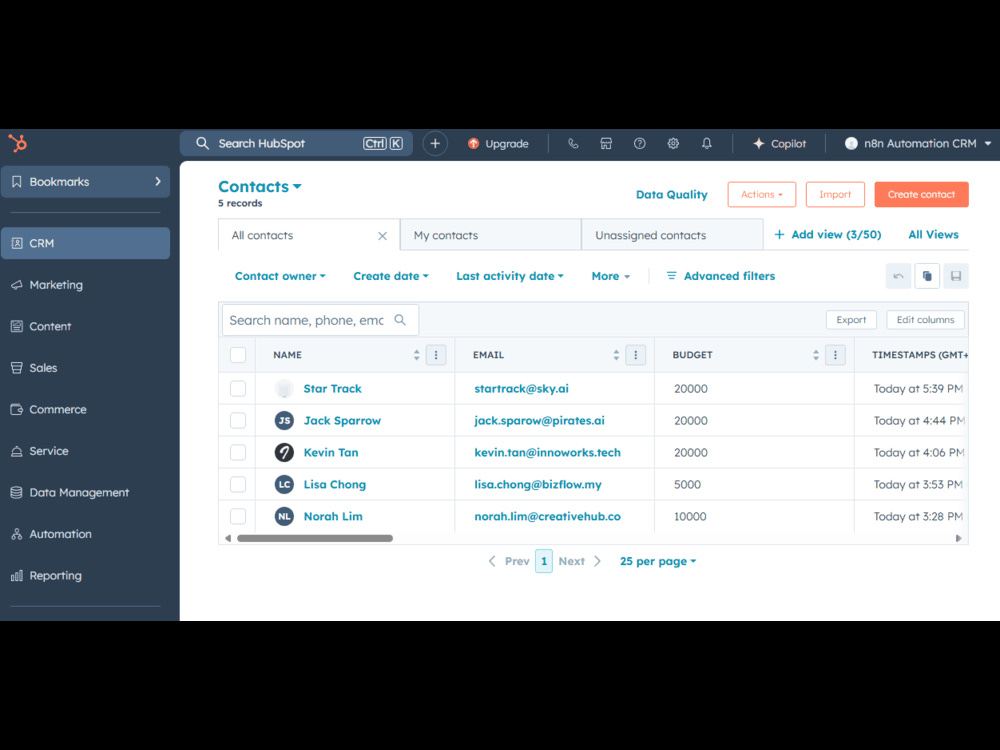Image resolution: width=1000 pixels, height=750 pixels.
Task: Open the Data Quality link
Action: coord(672,195)
